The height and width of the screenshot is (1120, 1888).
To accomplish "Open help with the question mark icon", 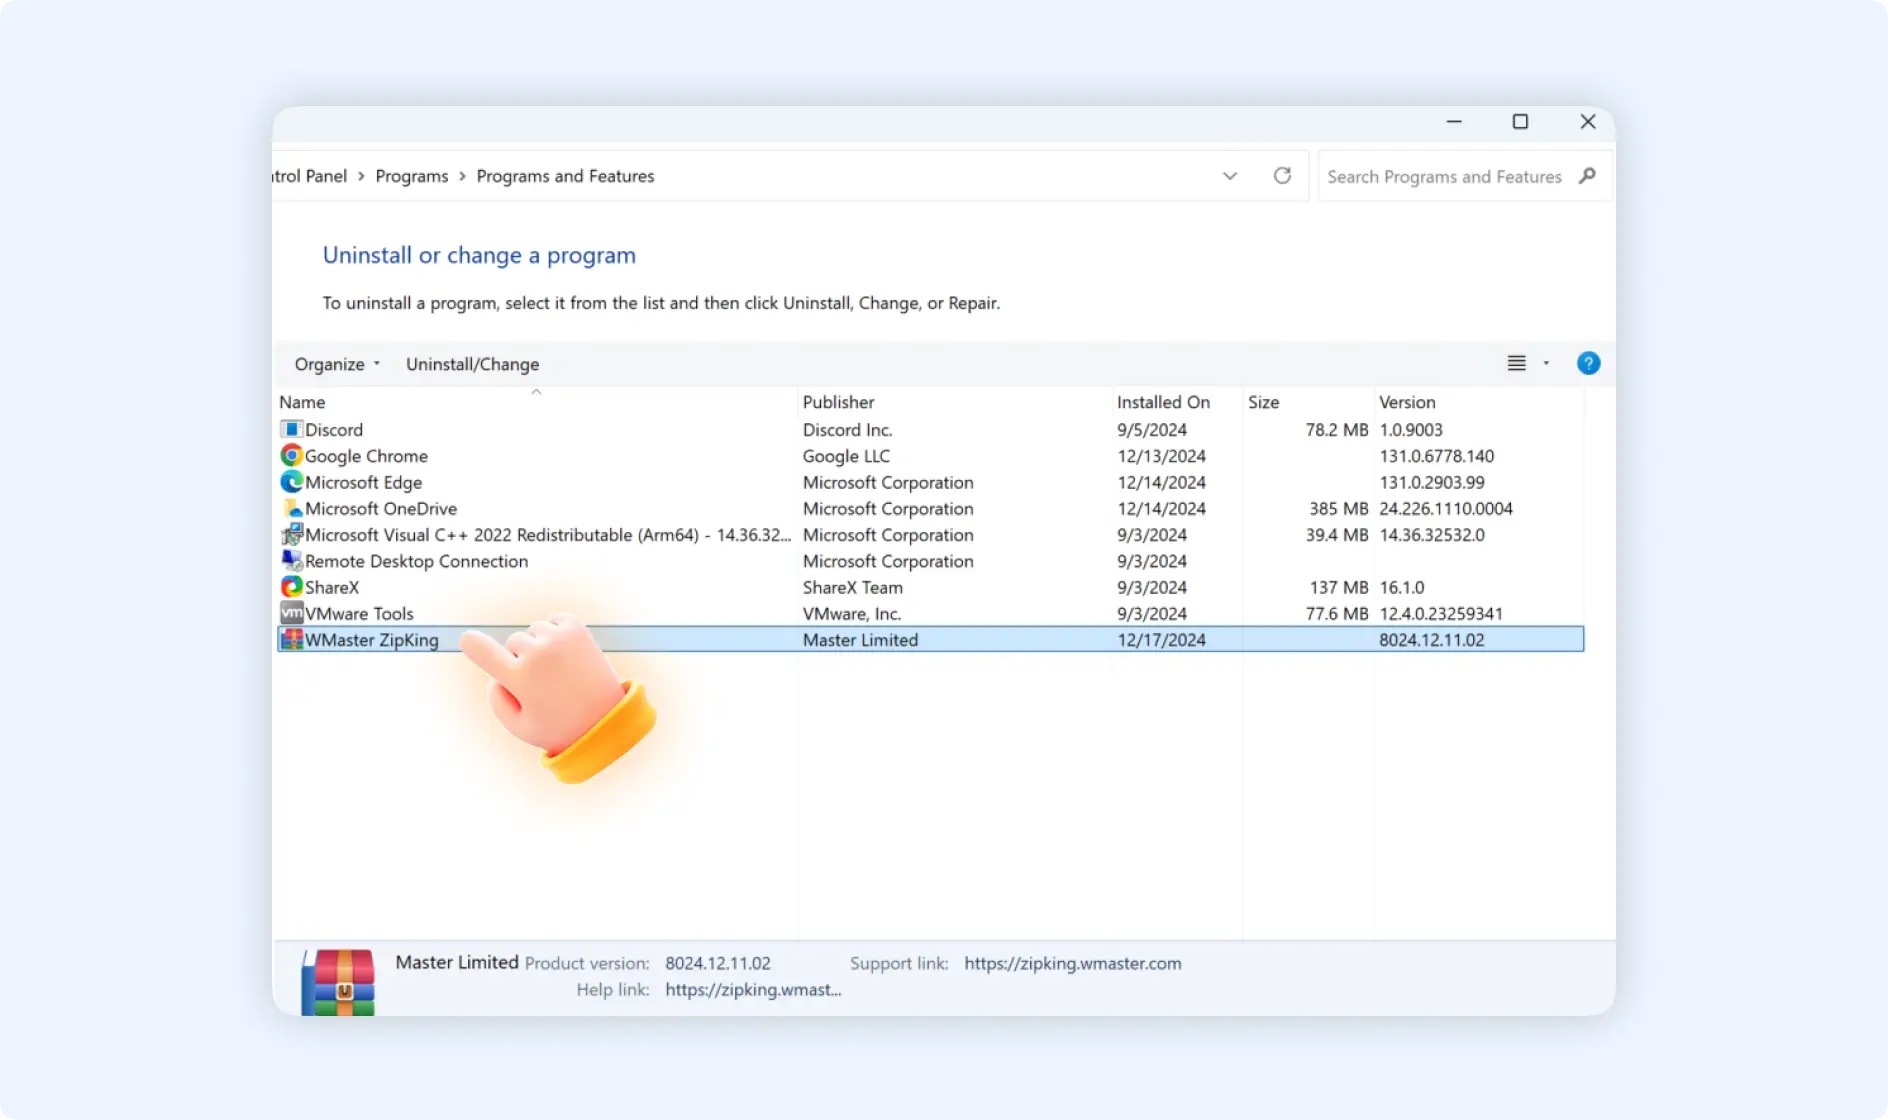I will [x=1588, y=363].
